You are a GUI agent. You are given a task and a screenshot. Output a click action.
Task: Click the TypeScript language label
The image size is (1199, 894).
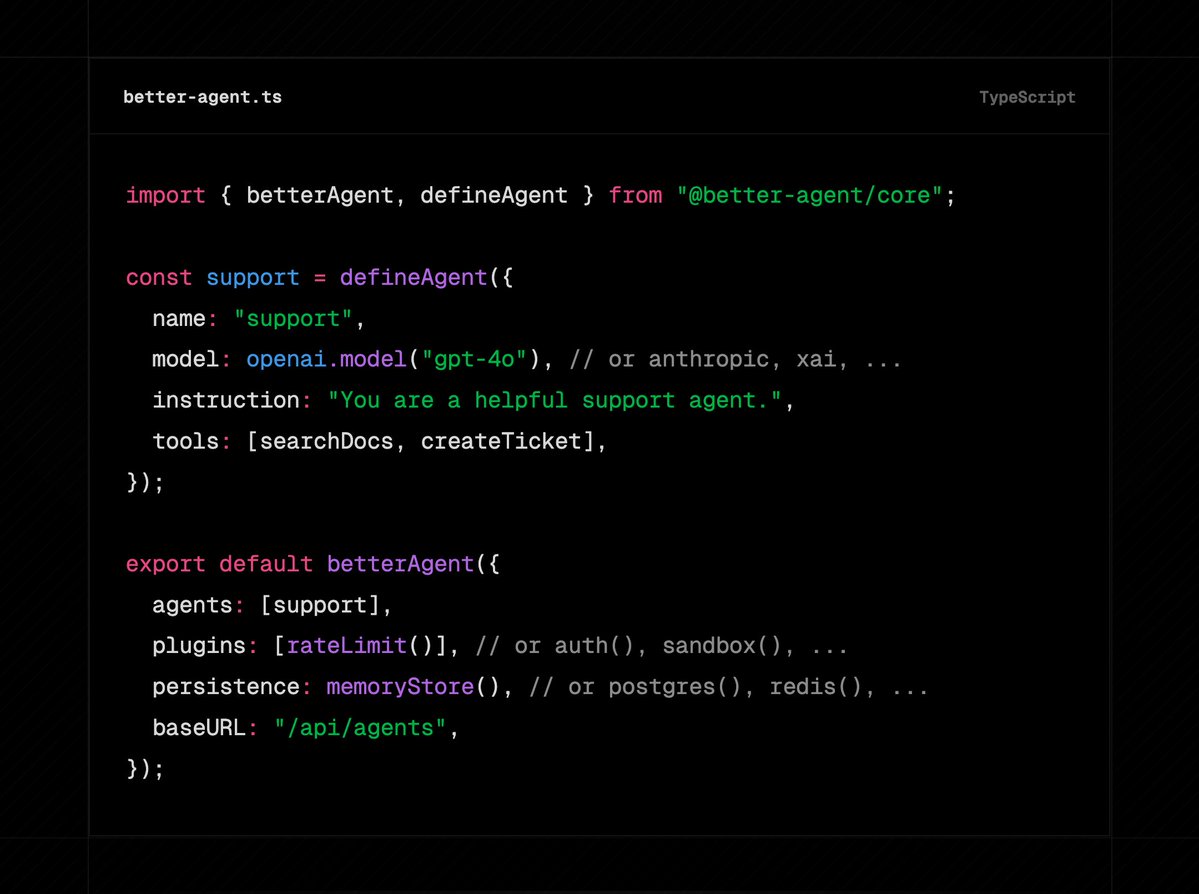(x=1027, y=97)
